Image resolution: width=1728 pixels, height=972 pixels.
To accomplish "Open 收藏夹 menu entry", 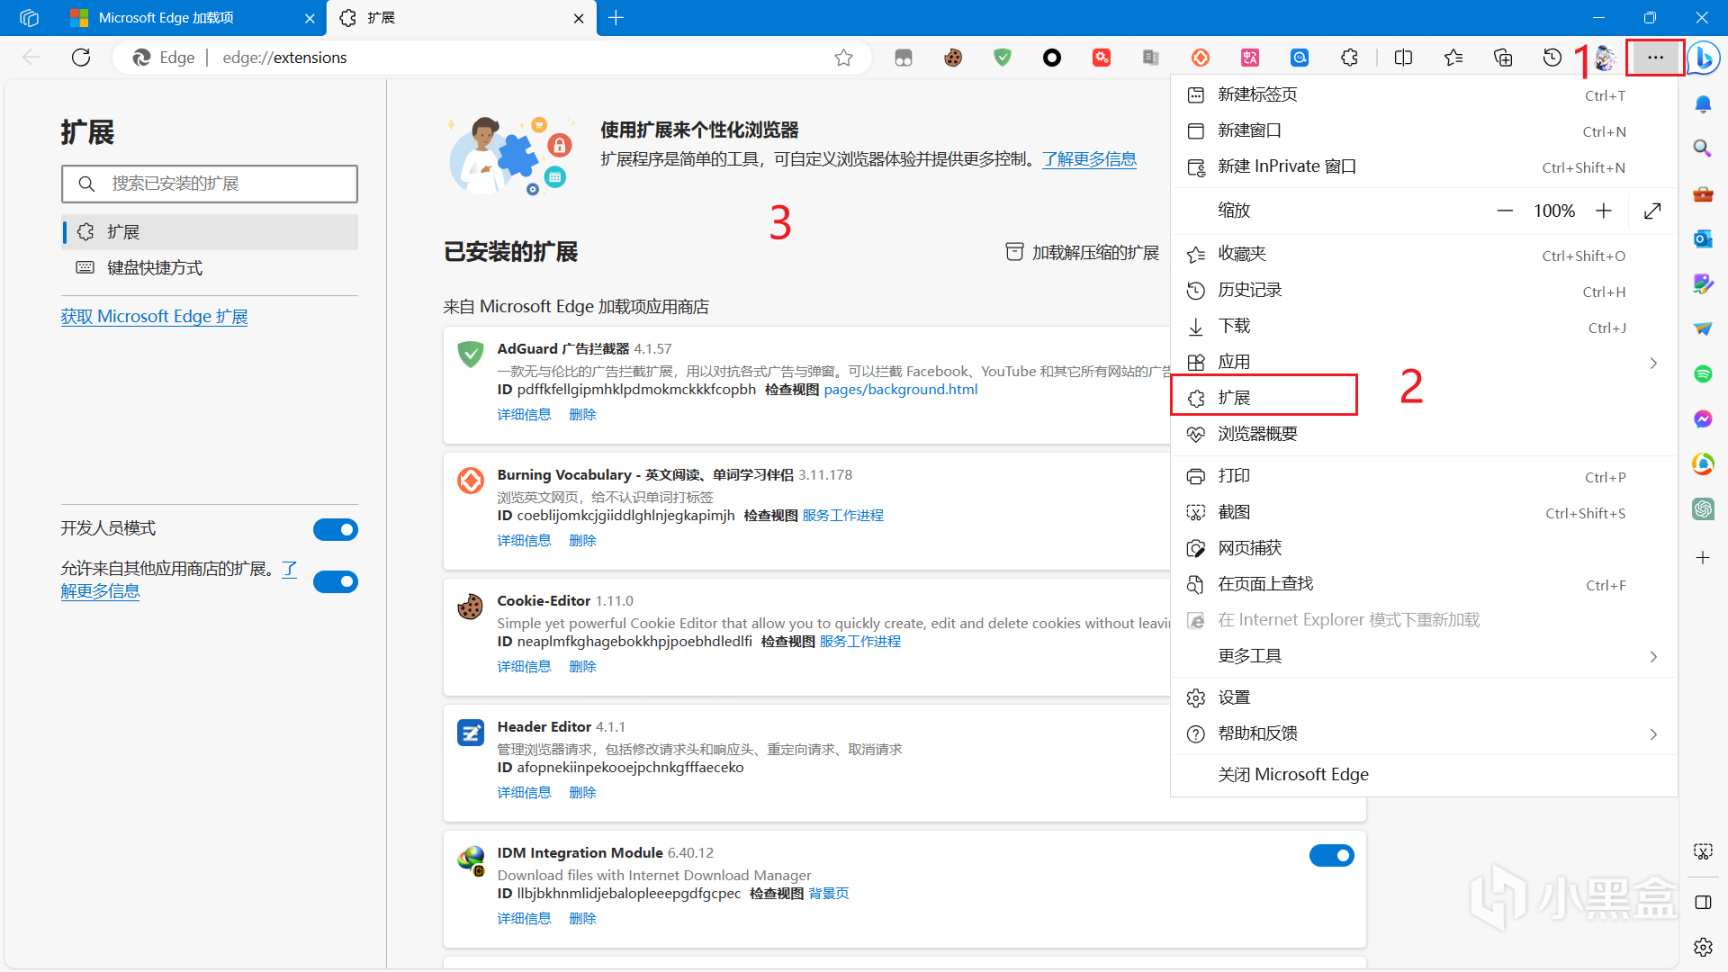I will click(1423, 254).
